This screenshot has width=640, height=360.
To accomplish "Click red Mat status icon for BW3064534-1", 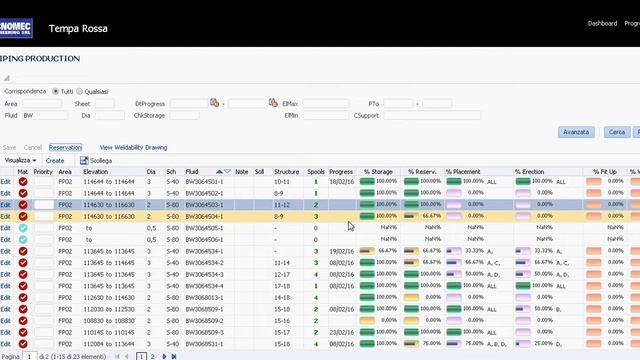I will (23, 251).
